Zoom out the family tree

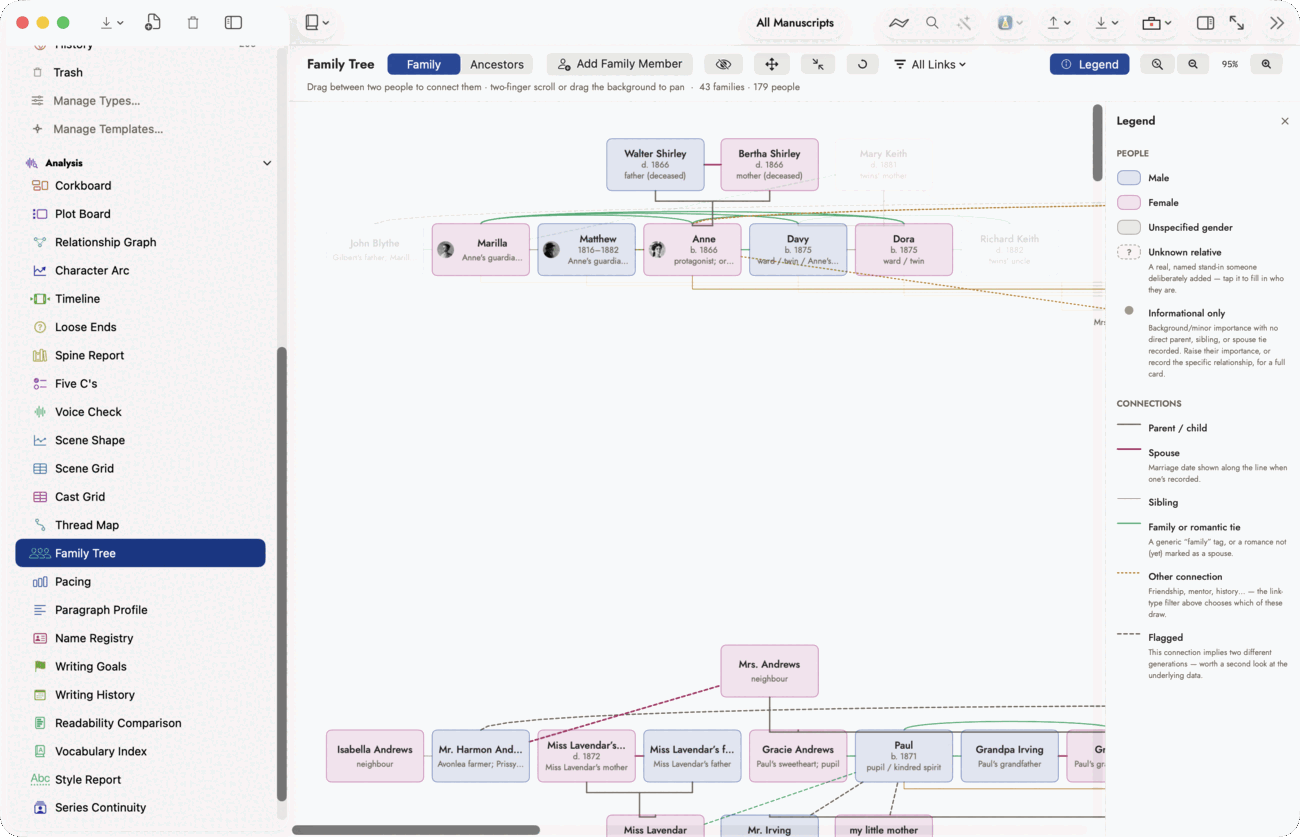[1193, 64]
